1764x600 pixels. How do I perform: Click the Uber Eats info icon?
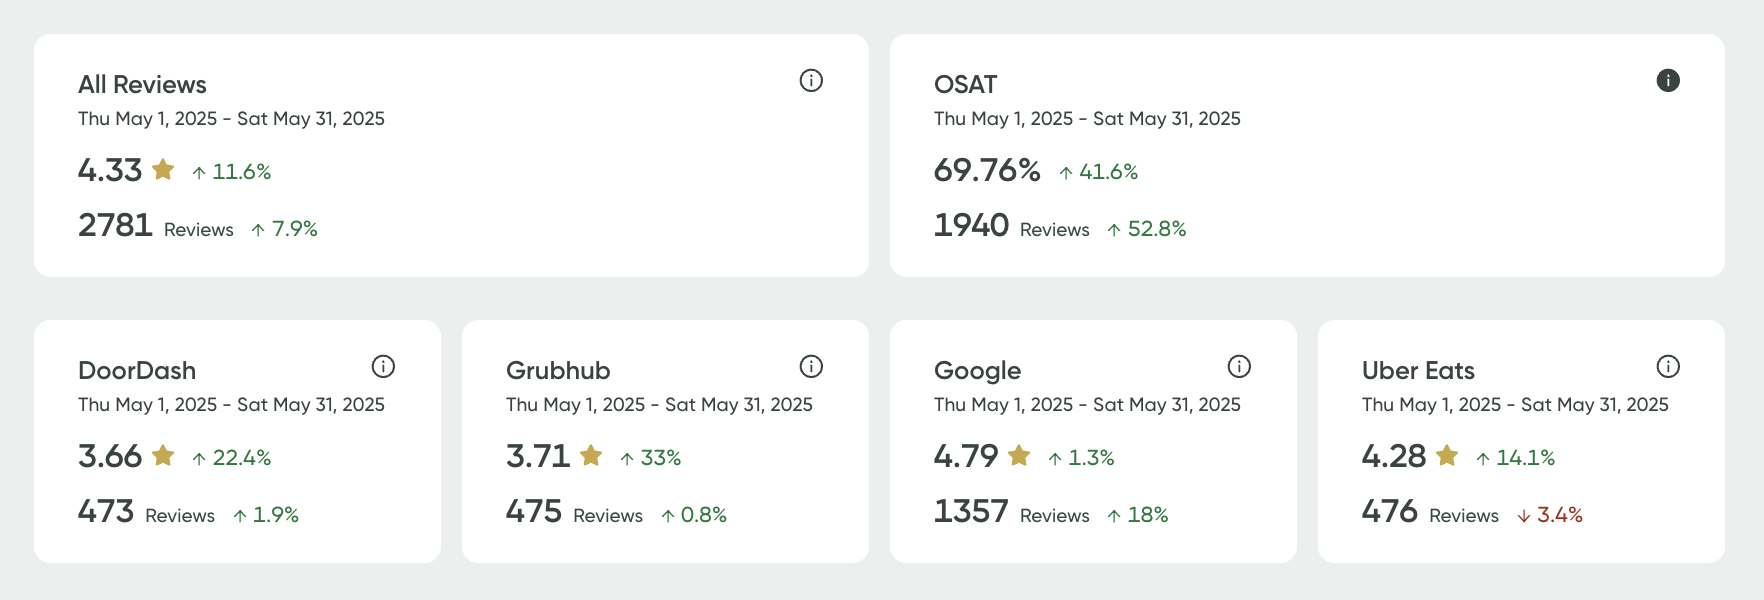click(1667, 366)
